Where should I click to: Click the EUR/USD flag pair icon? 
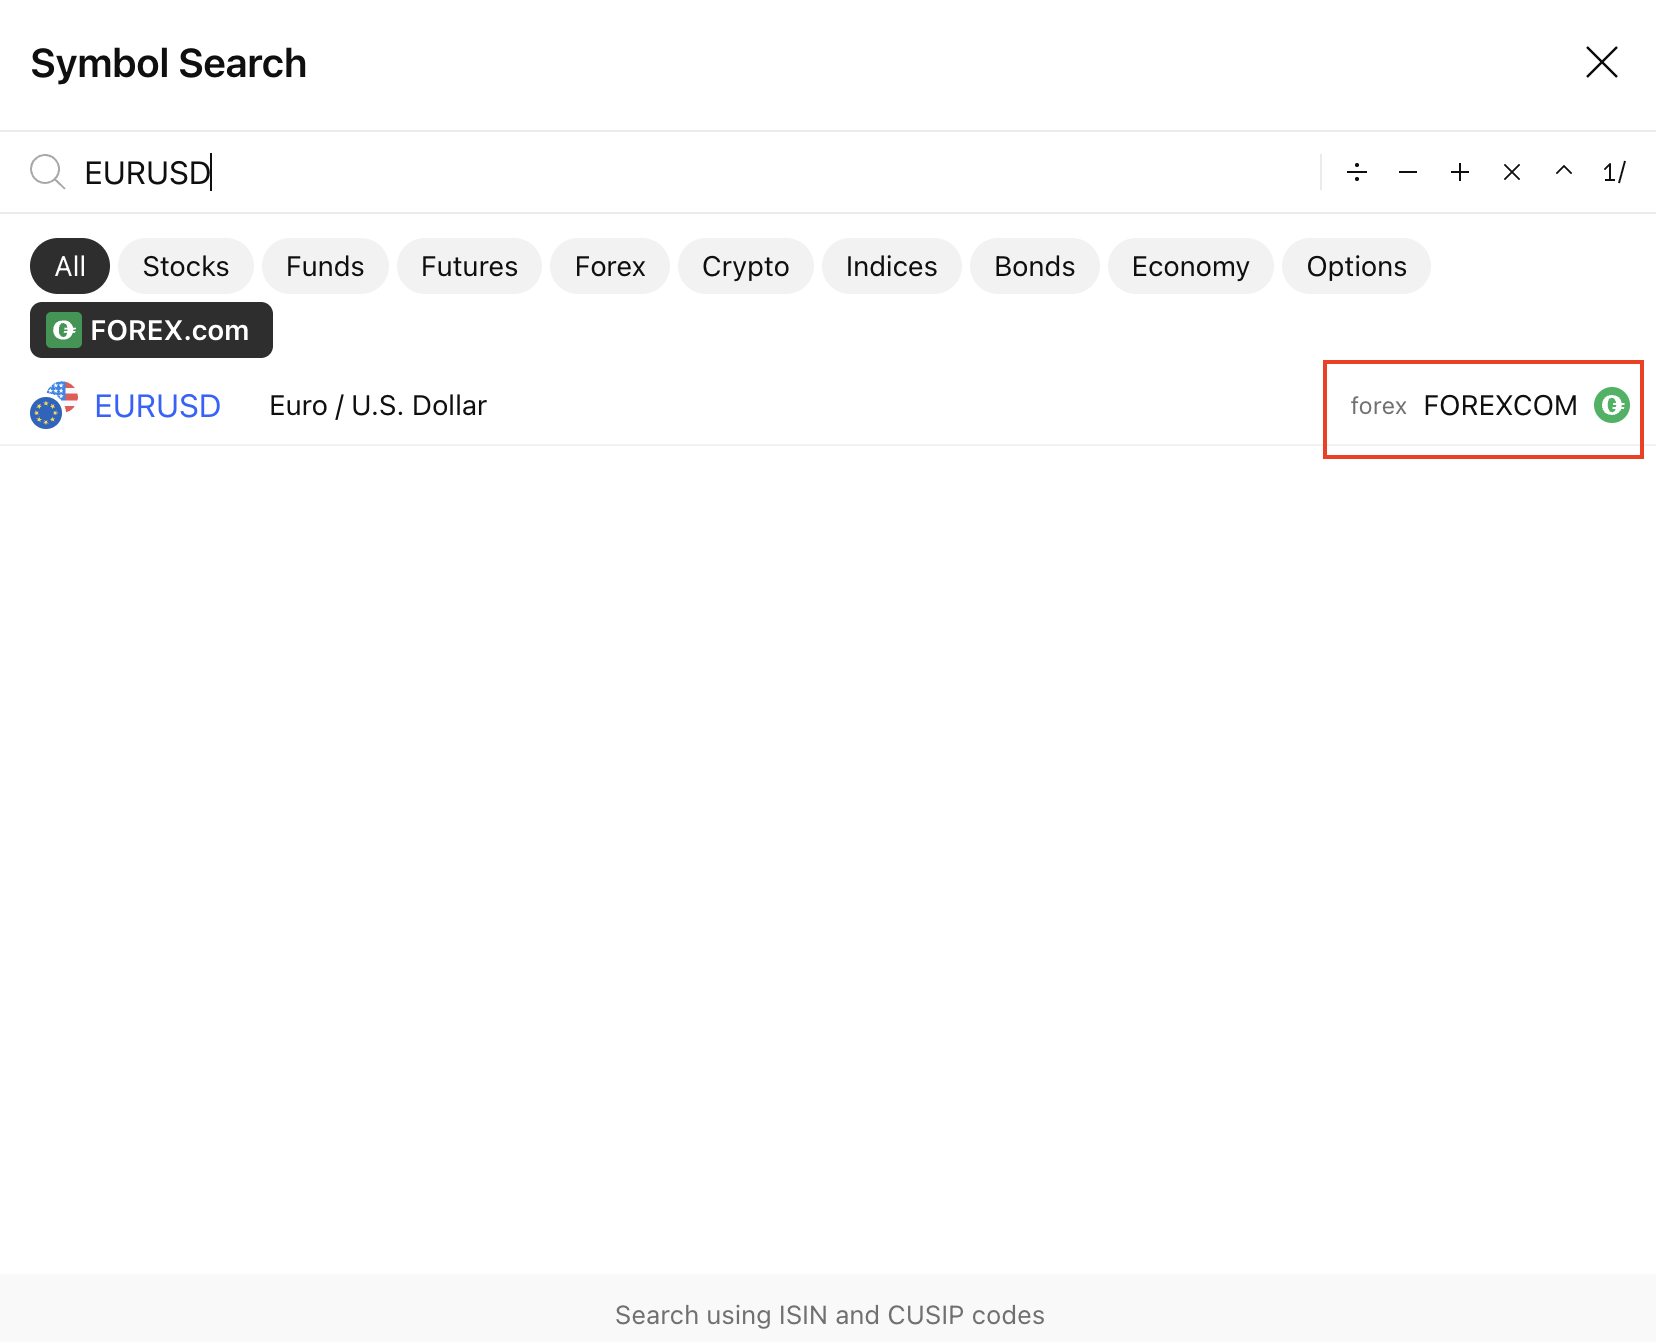point(54,405)
